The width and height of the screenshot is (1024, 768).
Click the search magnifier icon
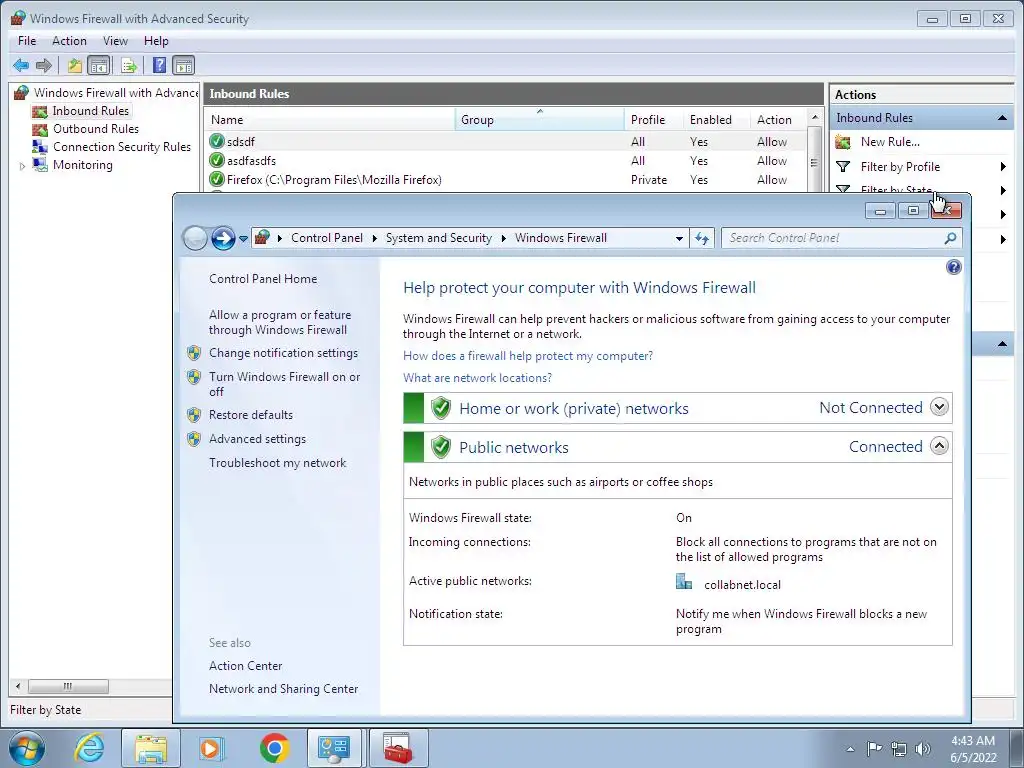tap(950, 238)
